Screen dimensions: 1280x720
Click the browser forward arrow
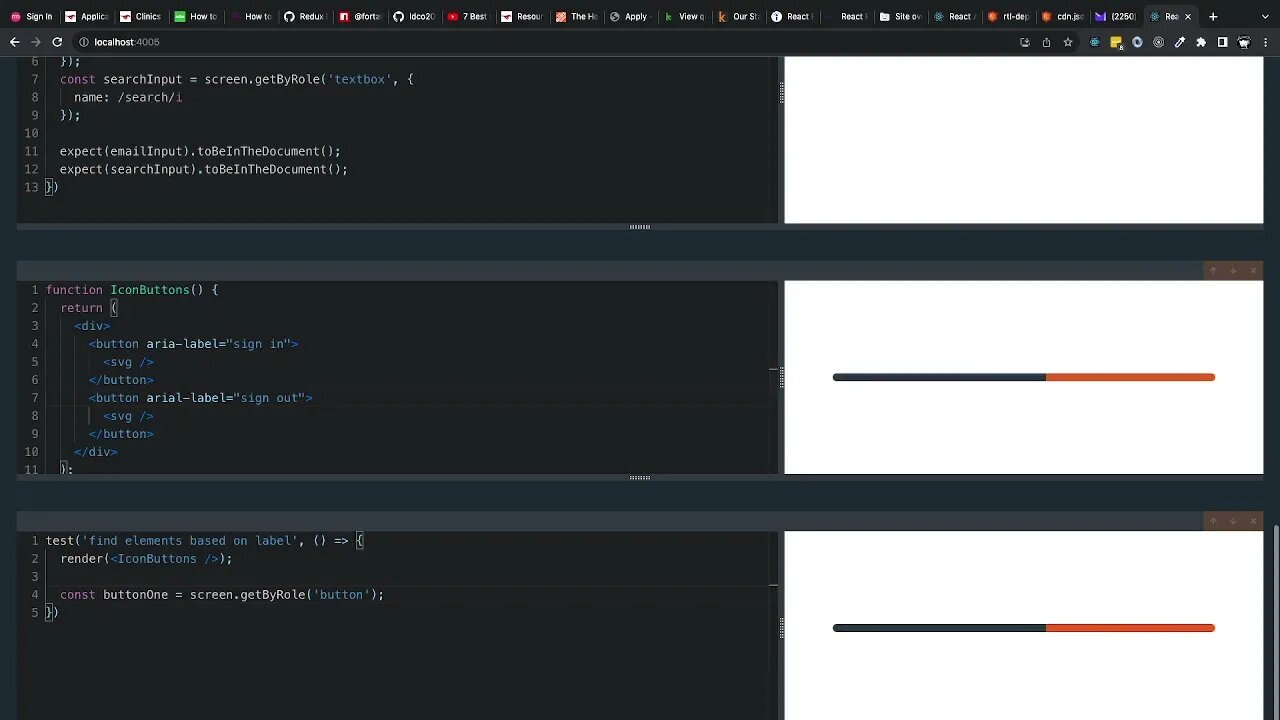pyautogui.click(x=35, y=42)
